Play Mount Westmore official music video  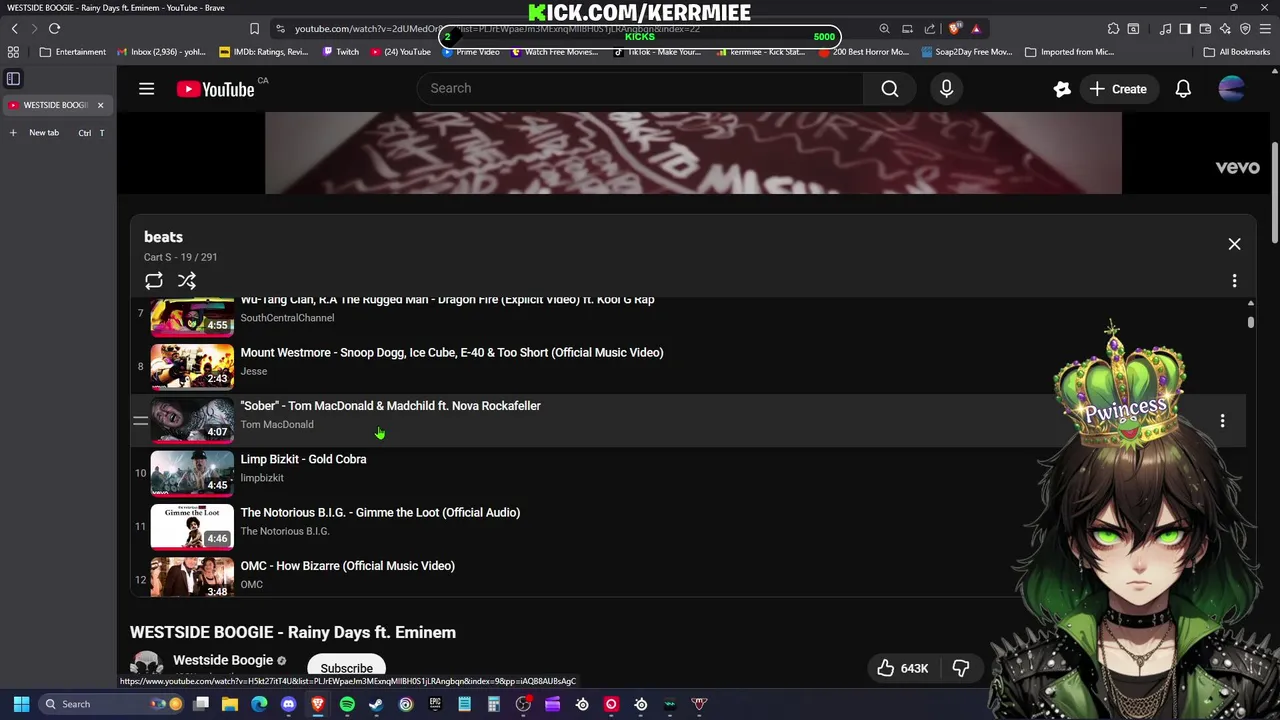tap(452, 352)
